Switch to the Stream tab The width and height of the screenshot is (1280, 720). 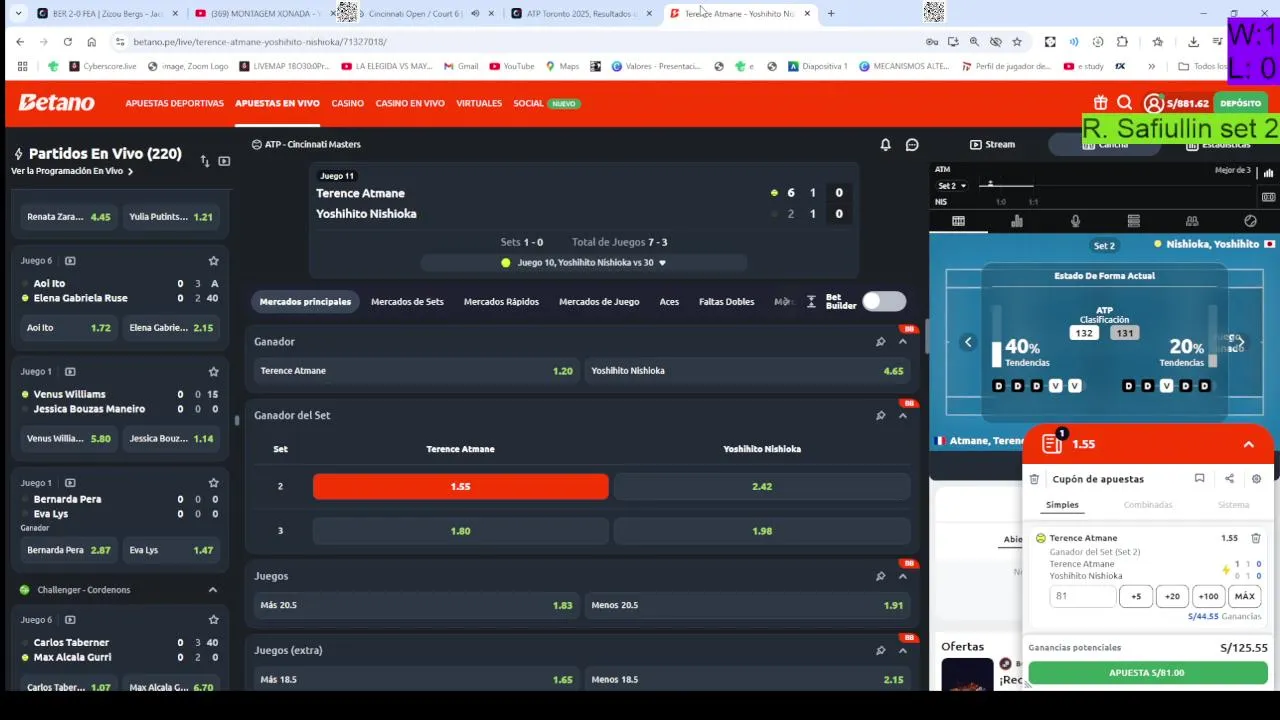click(993, 145)
